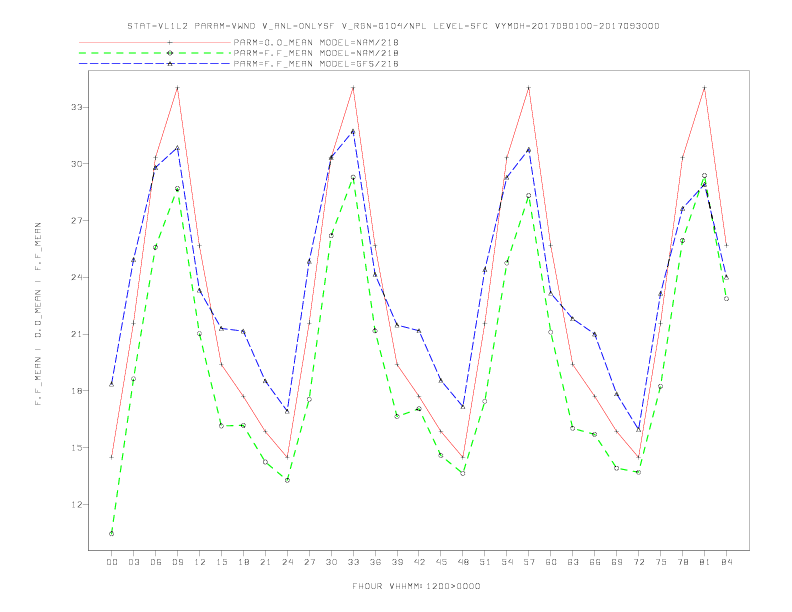
Task: Click x-axis forecast hour label 54
Action: point(507,562)
